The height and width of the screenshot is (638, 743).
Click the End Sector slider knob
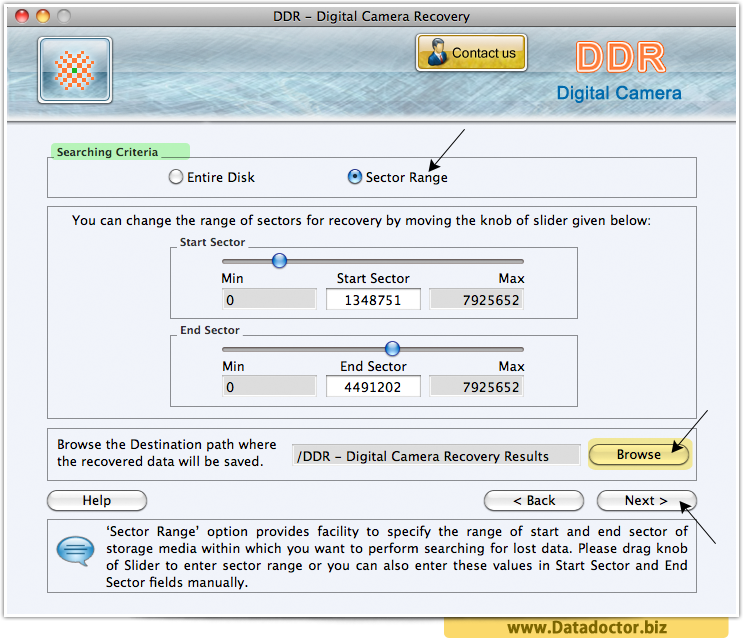pos(392,349)
